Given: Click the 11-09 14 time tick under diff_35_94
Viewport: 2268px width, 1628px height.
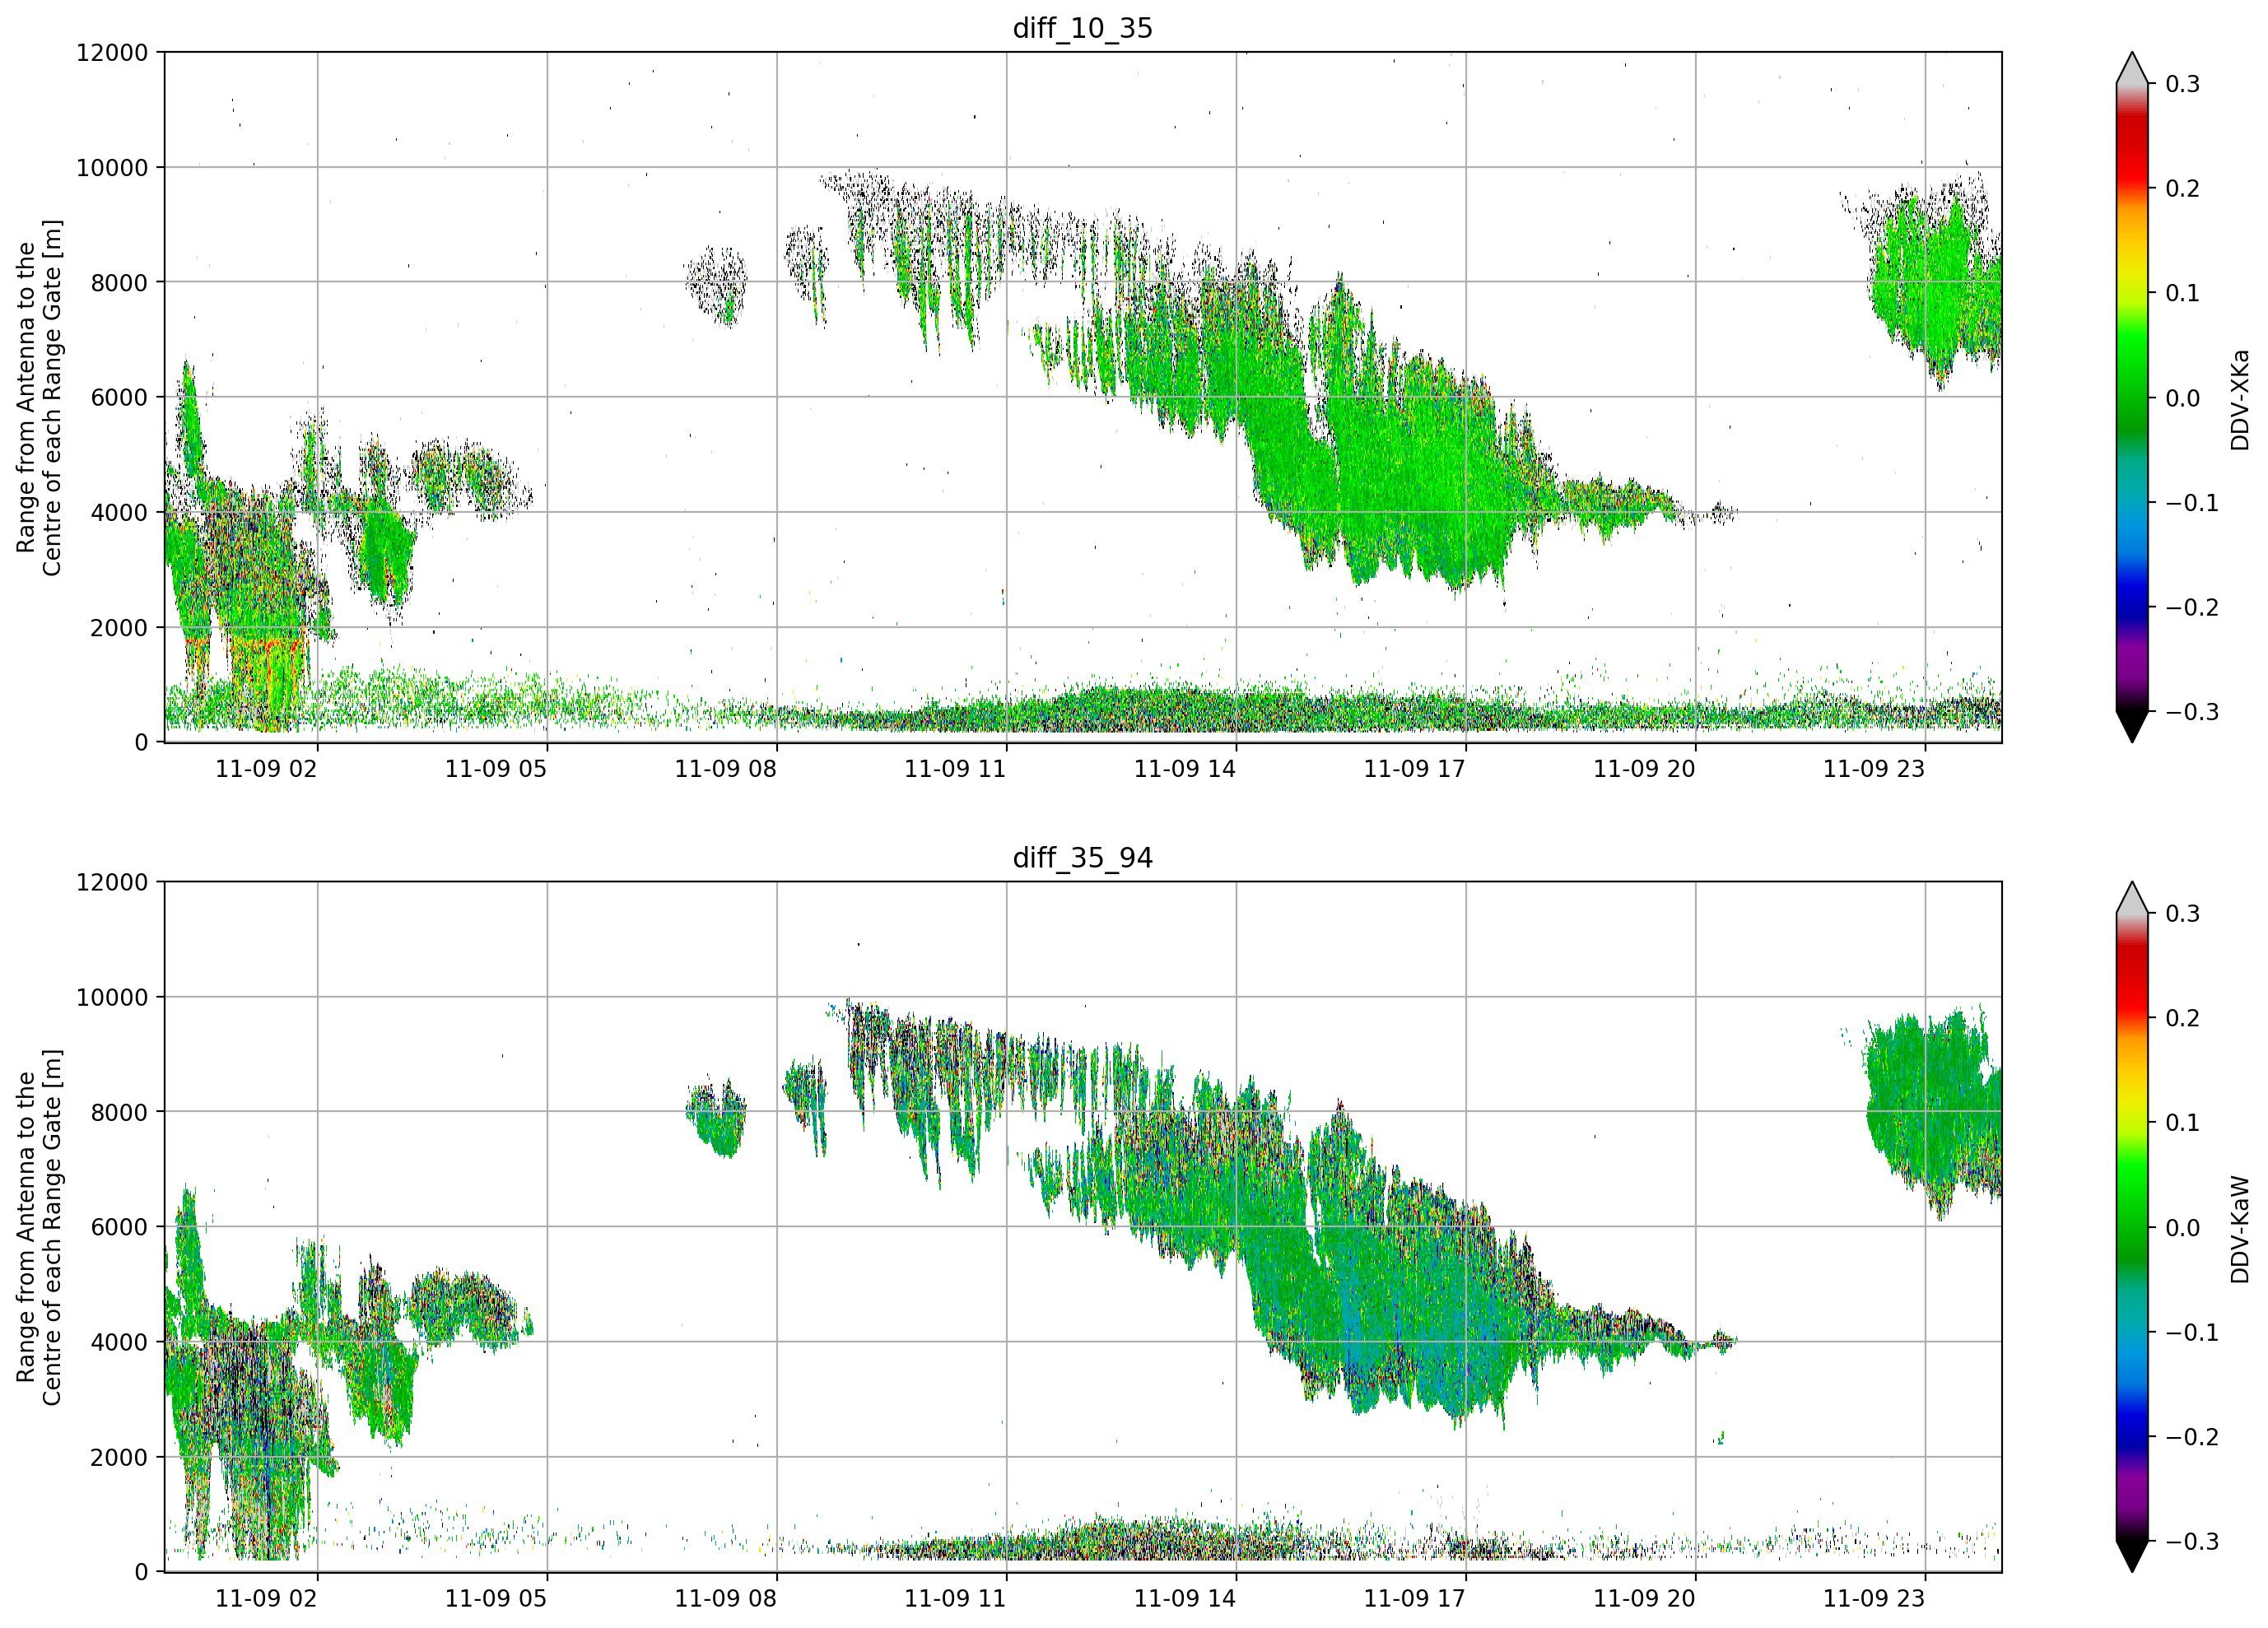Looking at the screenshot, I should point(1185,1599).
